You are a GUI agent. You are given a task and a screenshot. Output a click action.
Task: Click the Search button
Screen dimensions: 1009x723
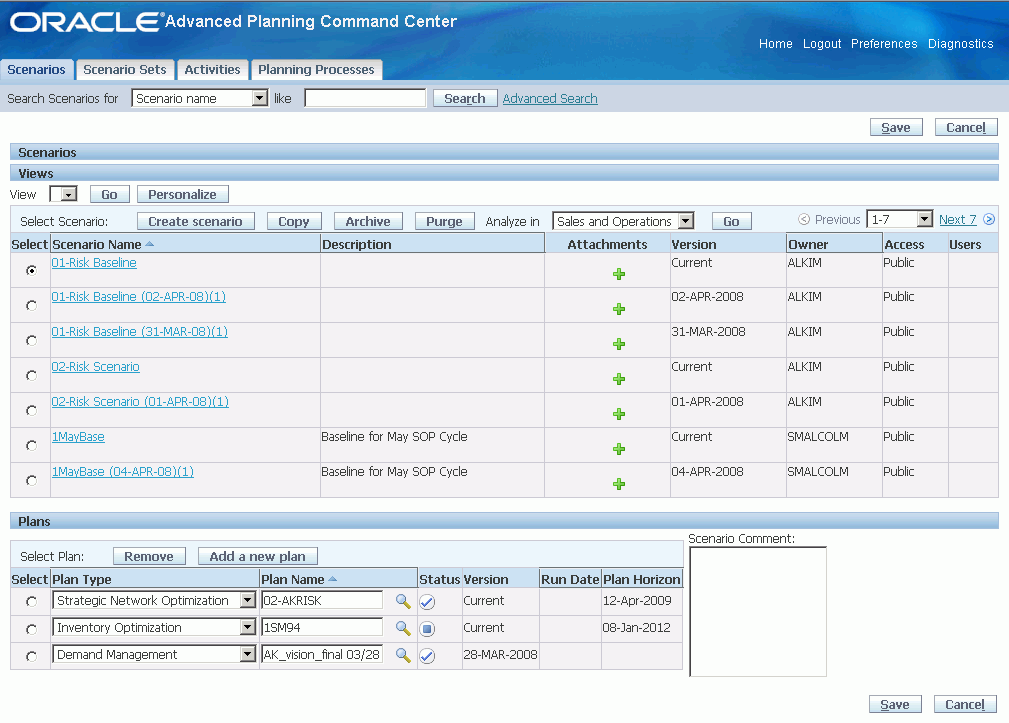(465, 98)
